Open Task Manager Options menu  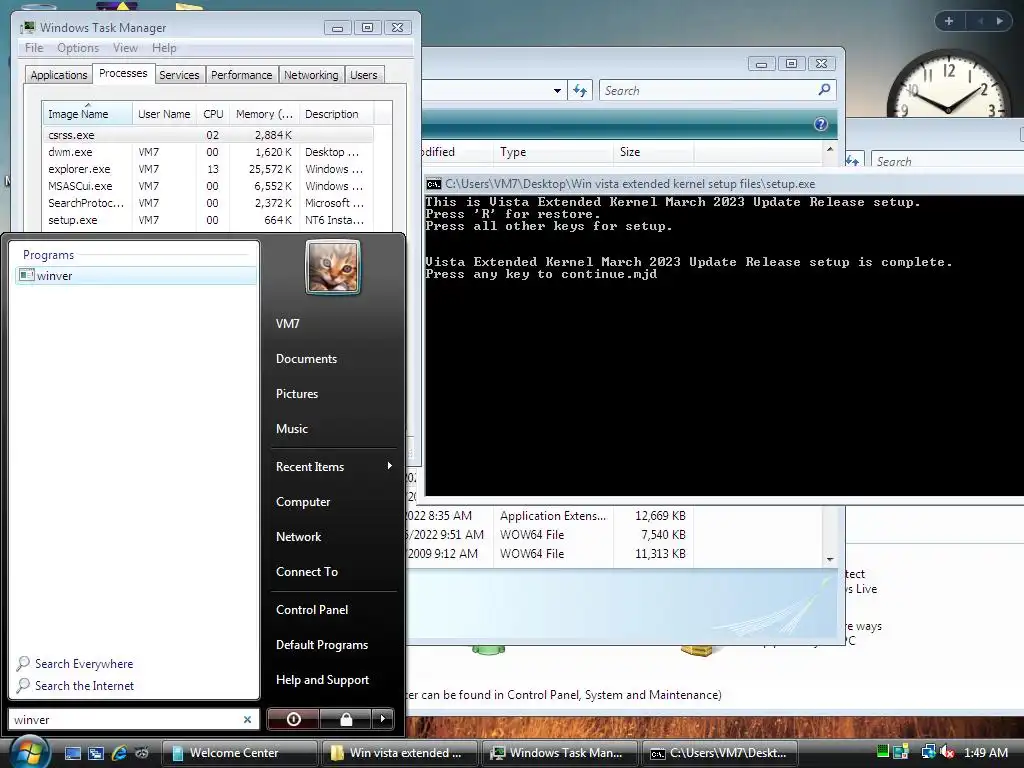[78, 48]
